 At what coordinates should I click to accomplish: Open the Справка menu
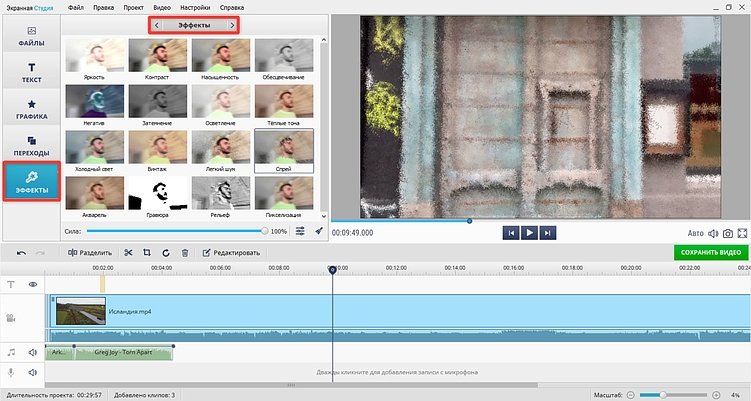coord(232,8)
